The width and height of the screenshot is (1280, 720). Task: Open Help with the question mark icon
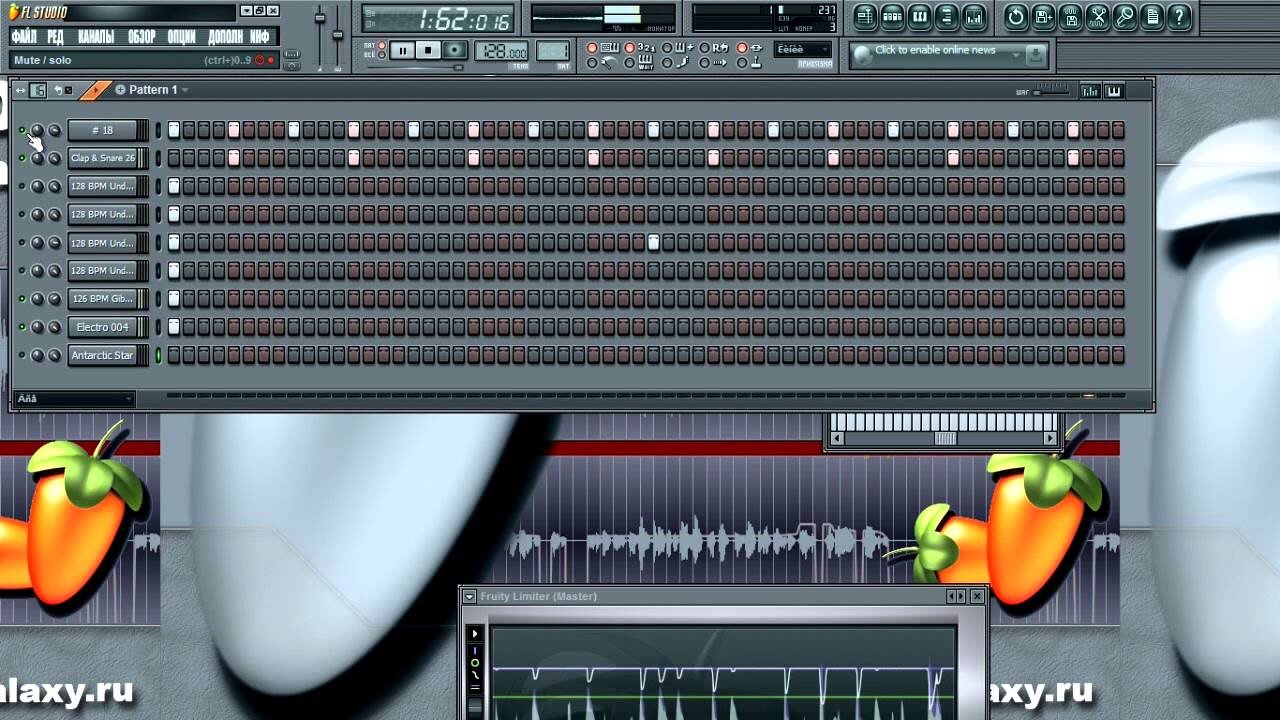coord(1179,16)
